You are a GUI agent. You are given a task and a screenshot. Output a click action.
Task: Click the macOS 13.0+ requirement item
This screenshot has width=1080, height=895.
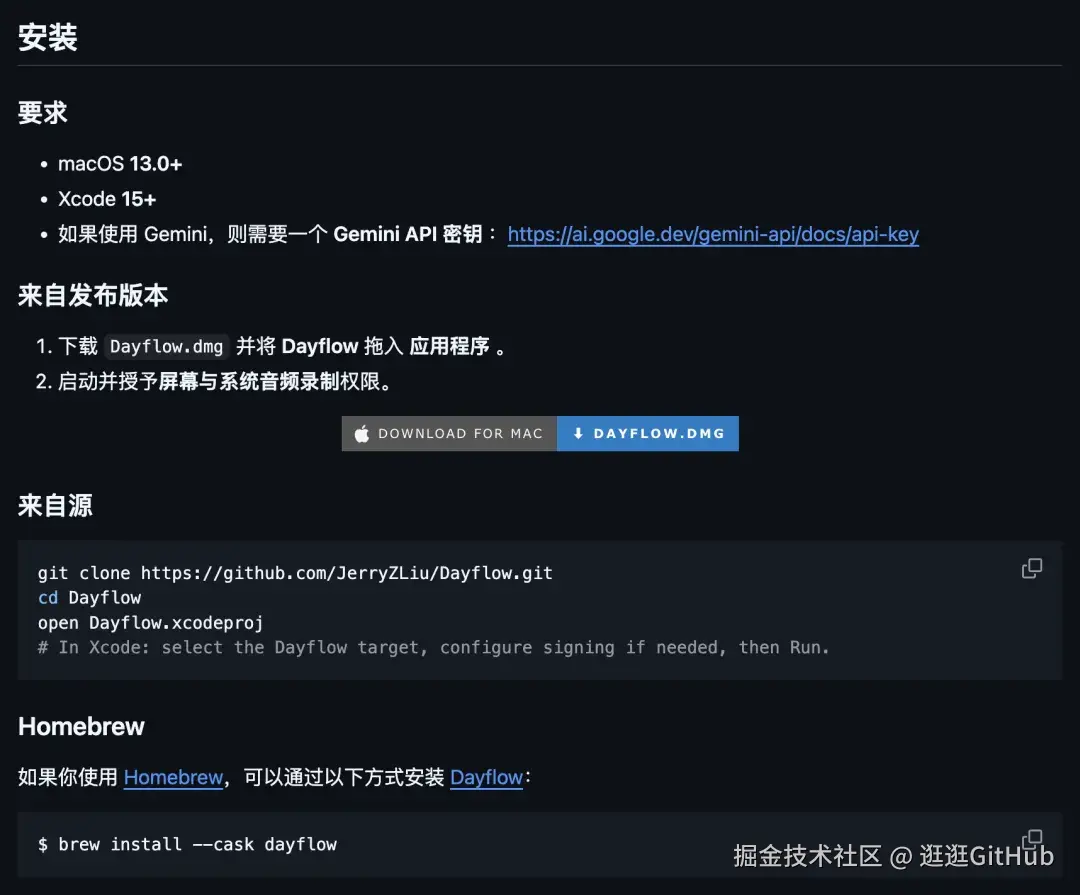119,163
